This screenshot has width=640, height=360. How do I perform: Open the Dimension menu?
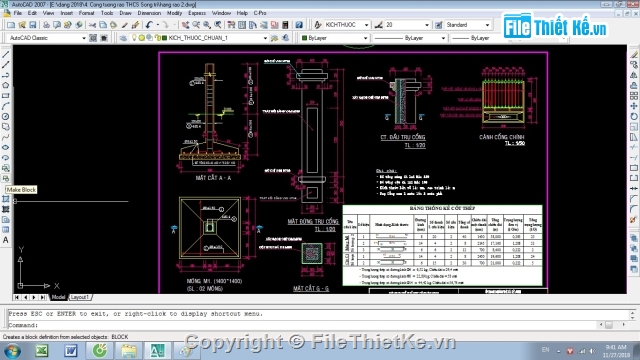[x=149, y=13]
